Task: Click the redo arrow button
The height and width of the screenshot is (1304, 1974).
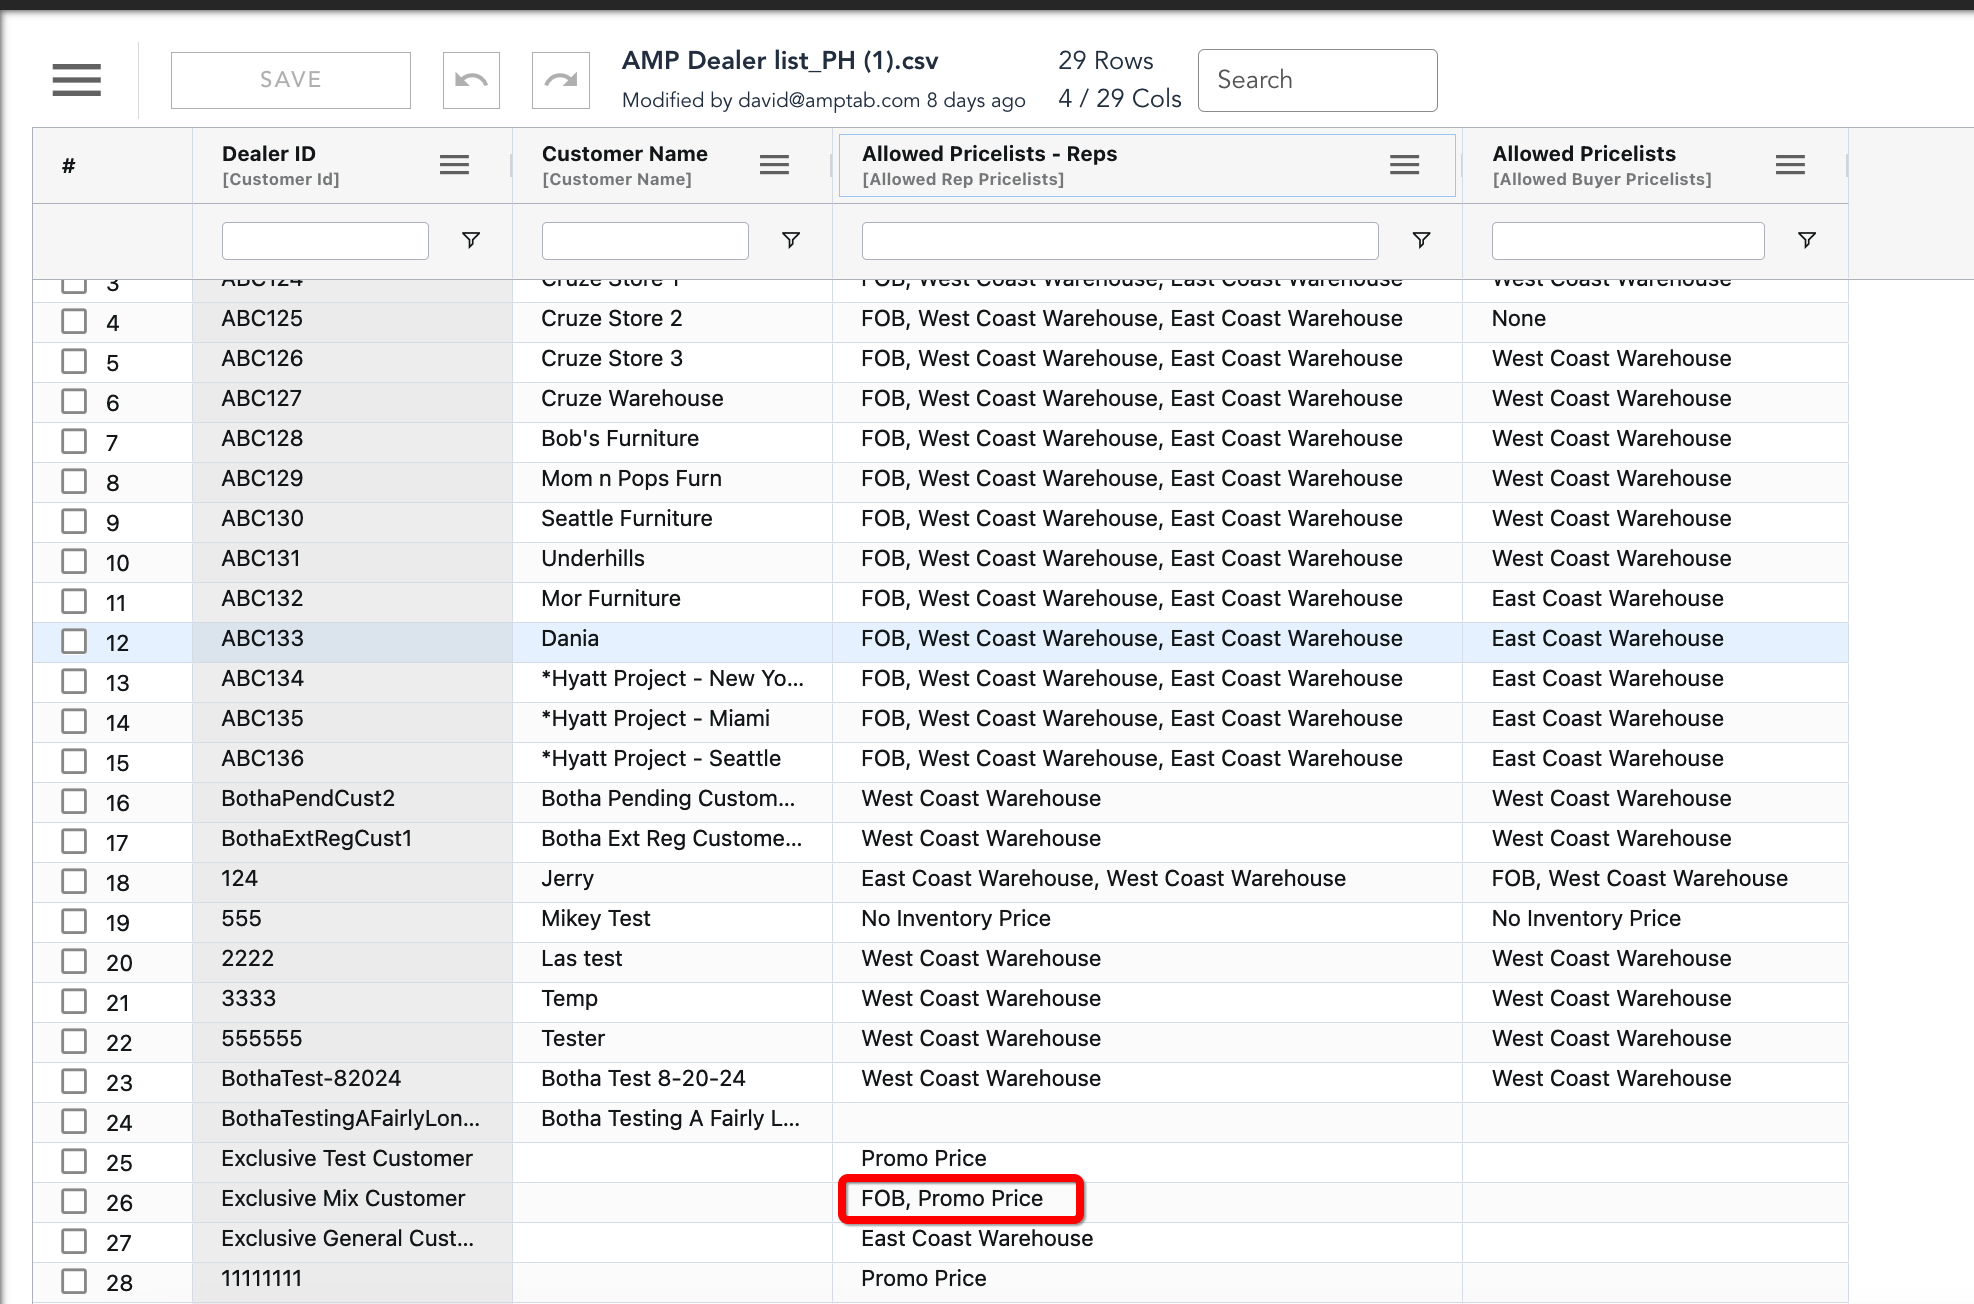Action: coord(560,80)
